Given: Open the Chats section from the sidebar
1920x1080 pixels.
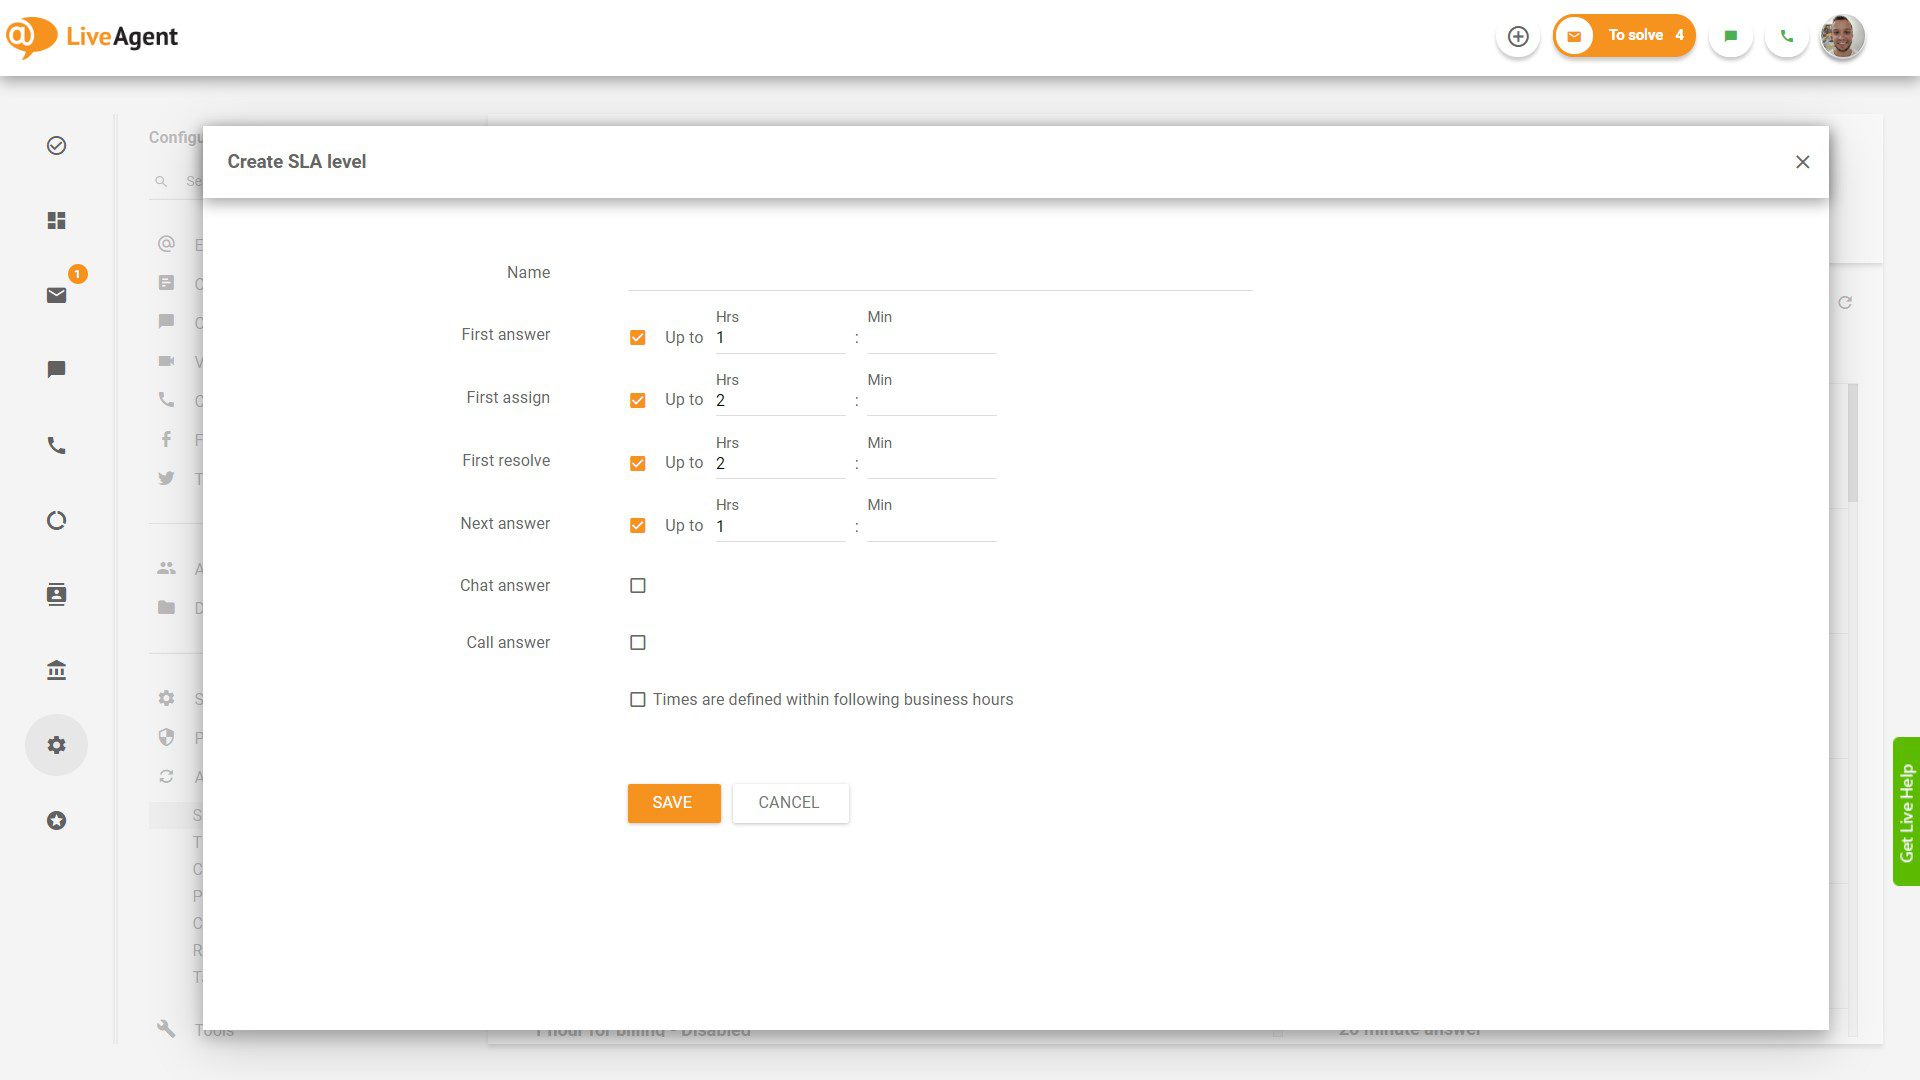Looking at the screenshot, I should (56, 369).
